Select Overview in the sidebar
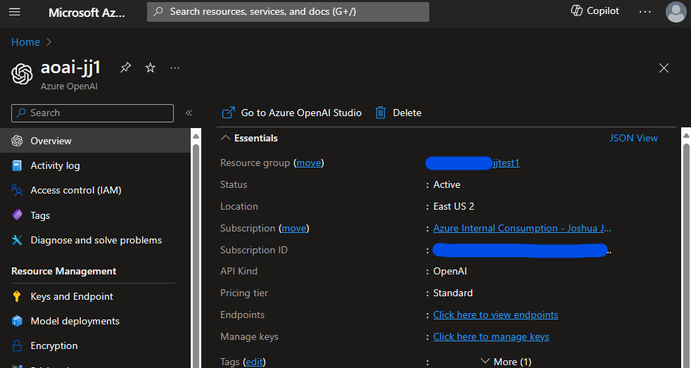 pos(95,141)
